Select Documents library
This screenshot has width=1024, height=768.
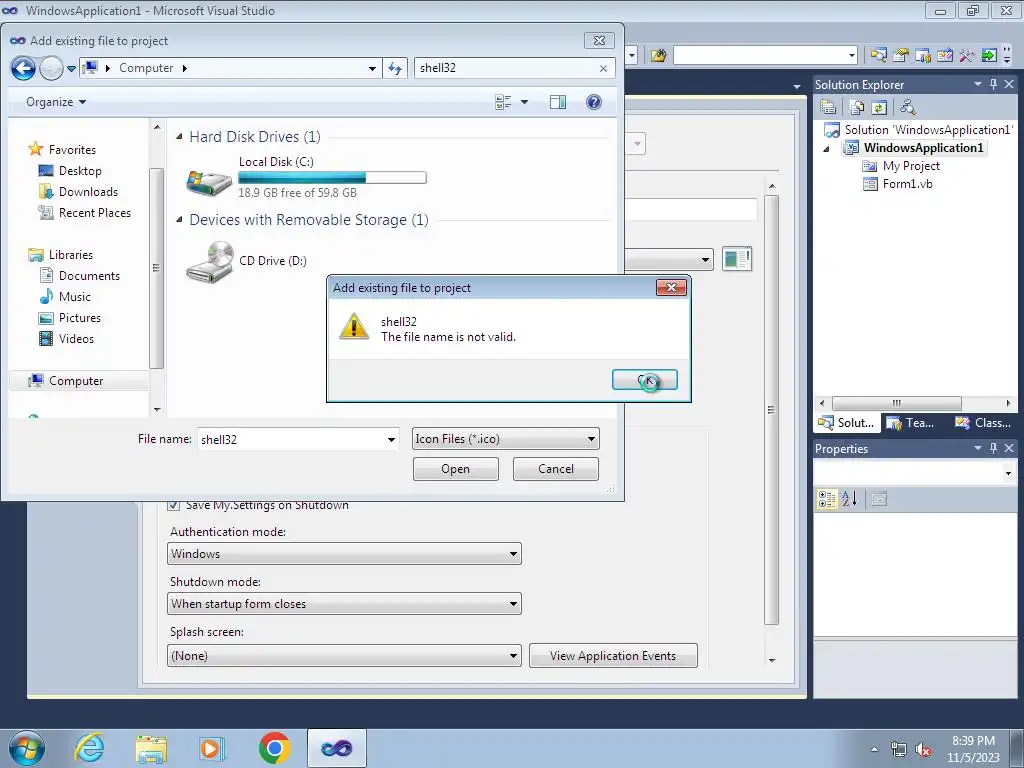tap(80, 276)
